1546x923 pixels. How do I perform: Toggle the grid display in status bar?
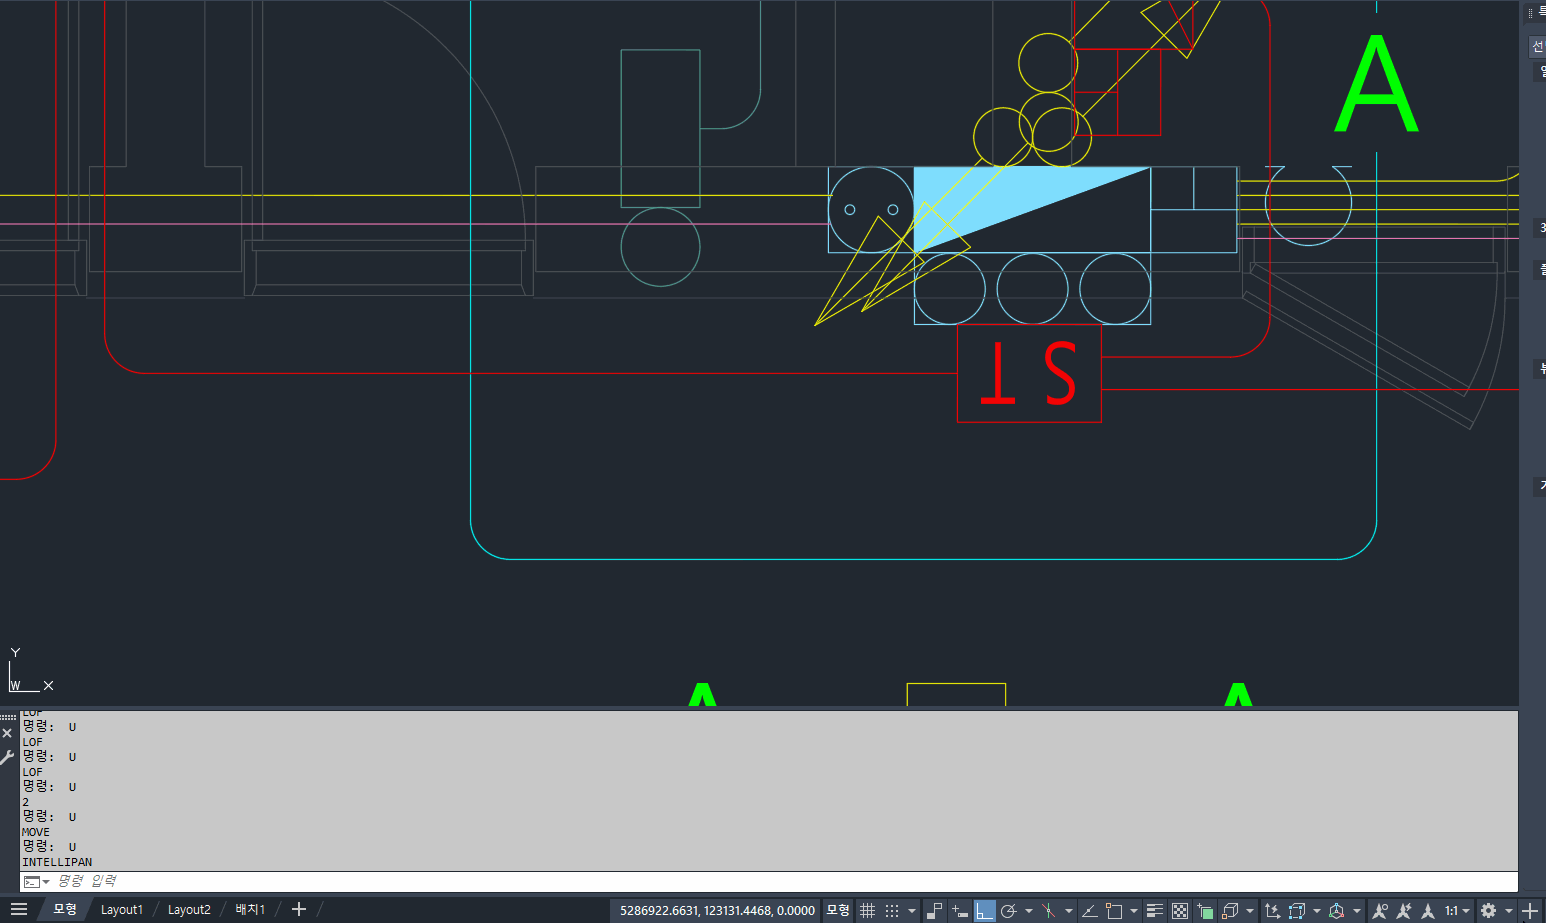coord(867,910)
